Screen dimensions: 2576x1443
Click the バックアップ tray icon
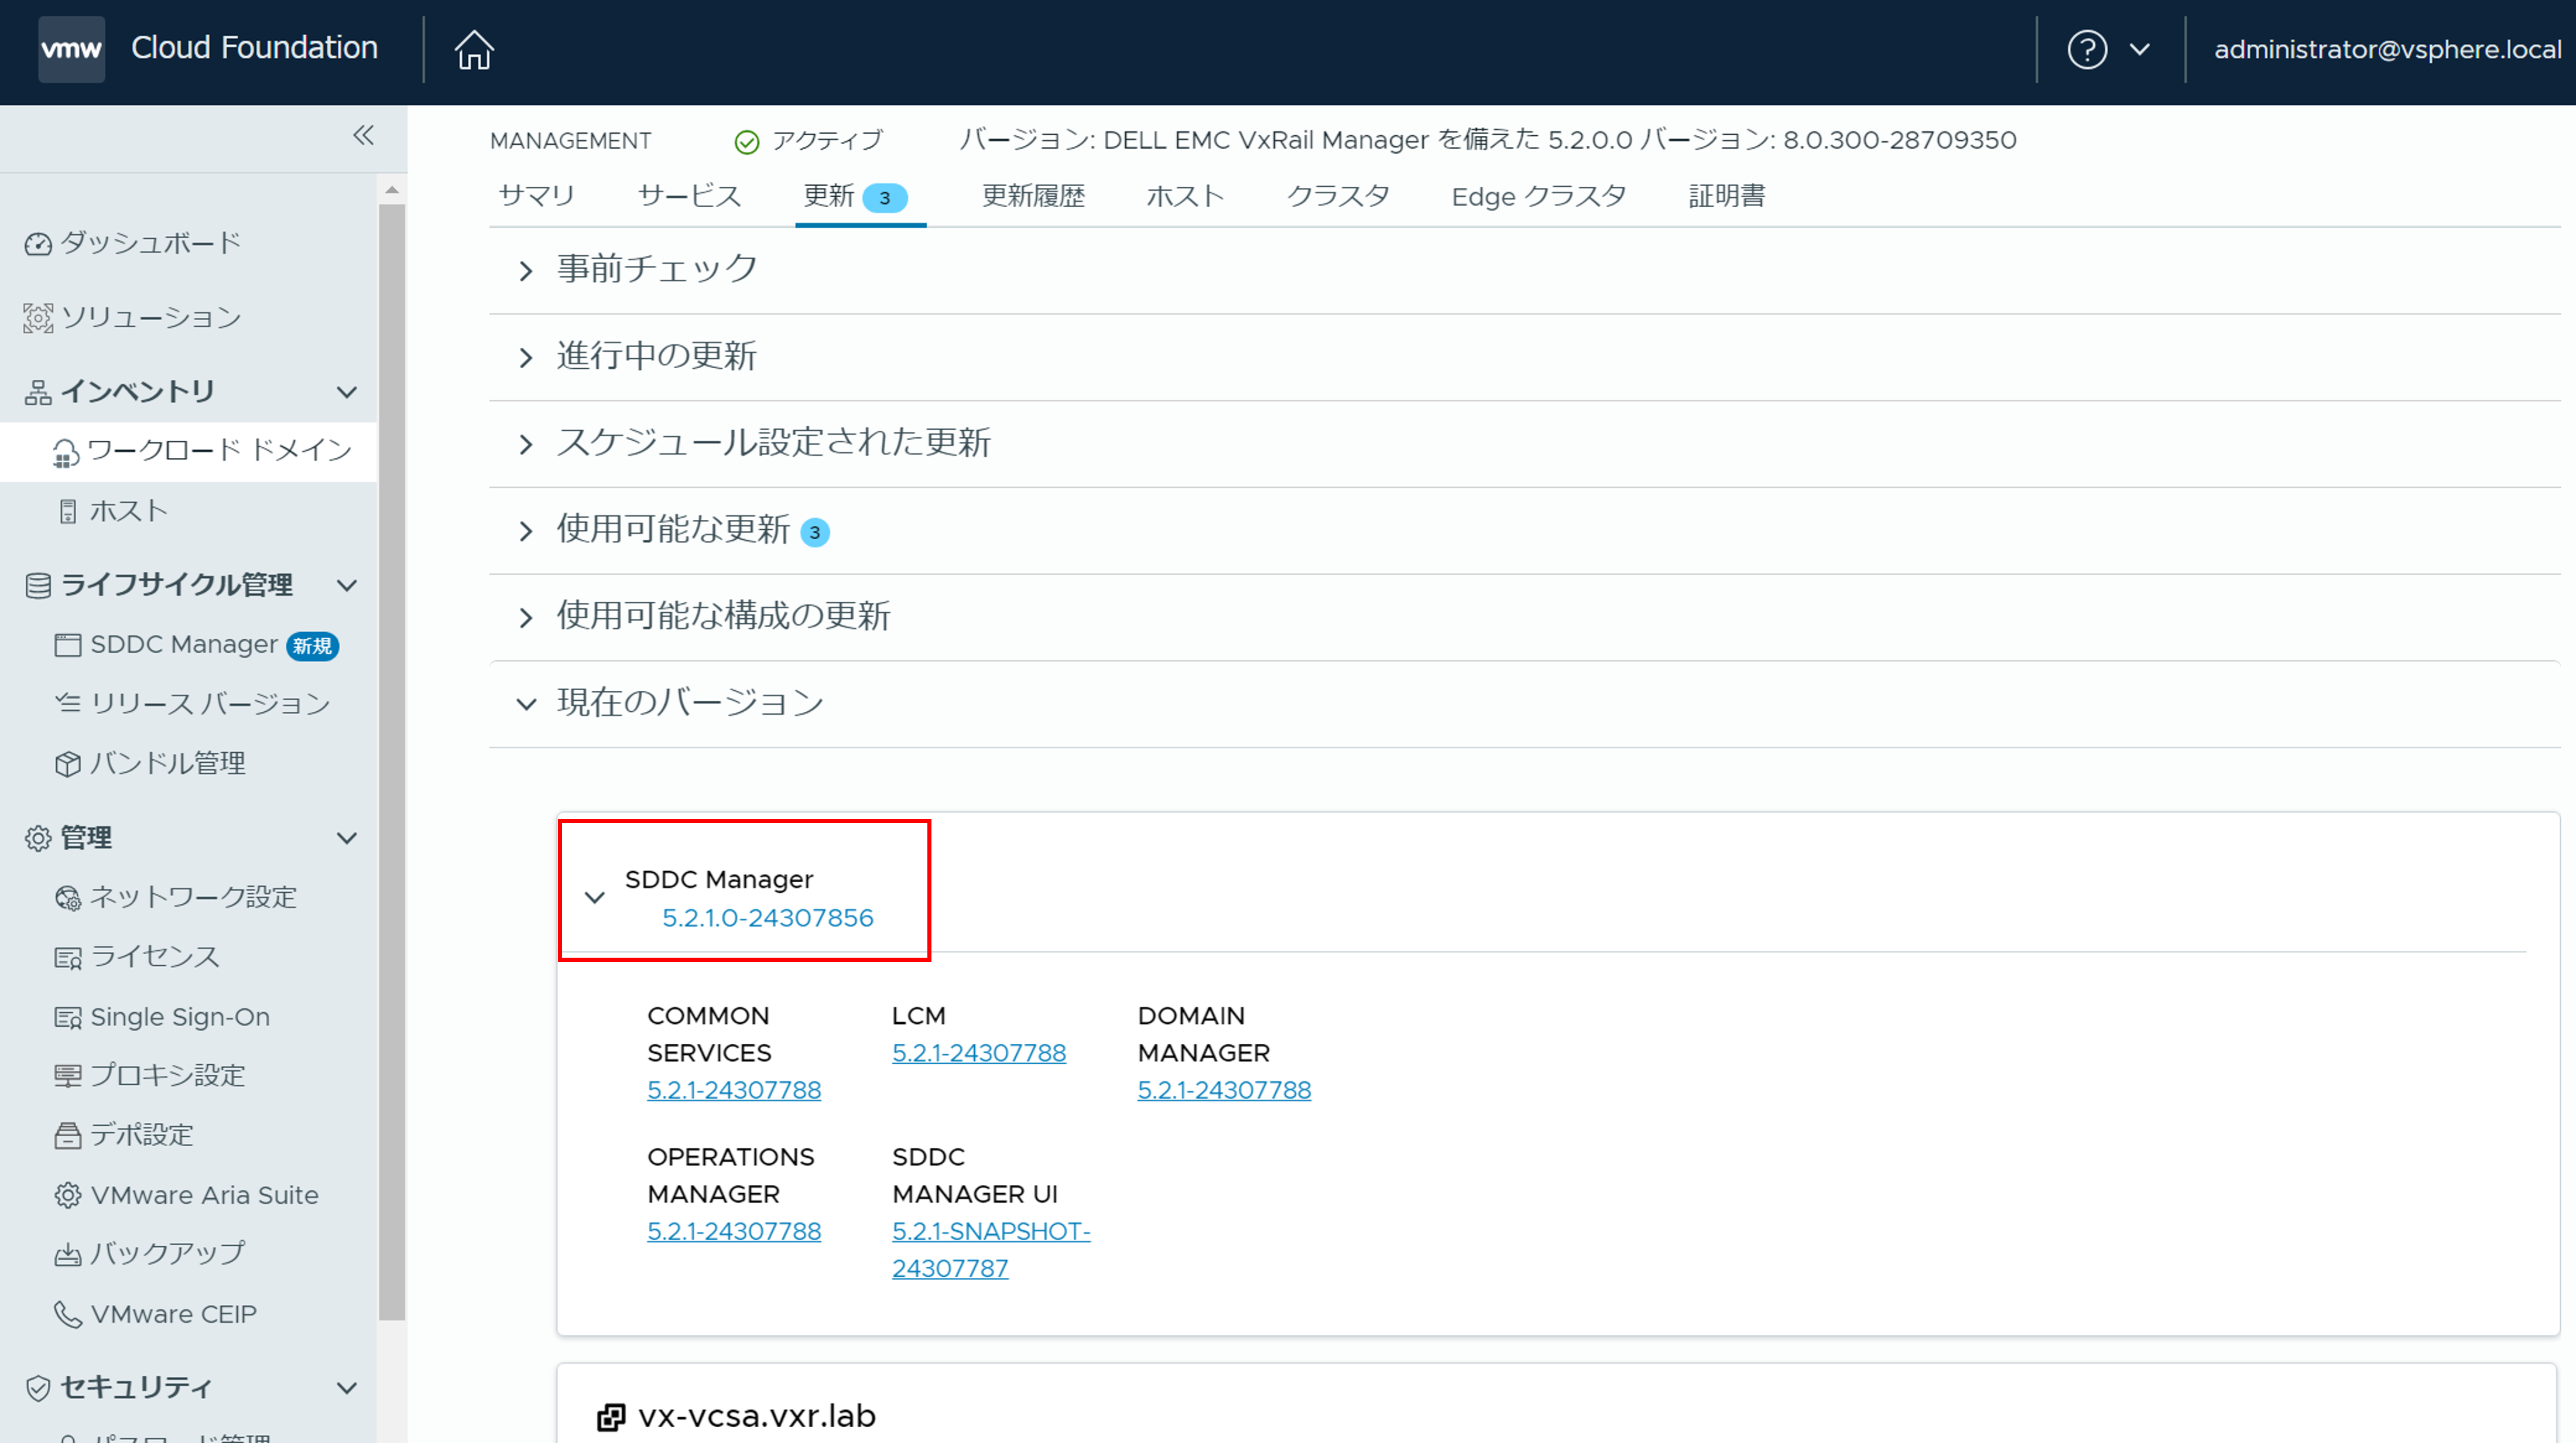pos(67,1255)
